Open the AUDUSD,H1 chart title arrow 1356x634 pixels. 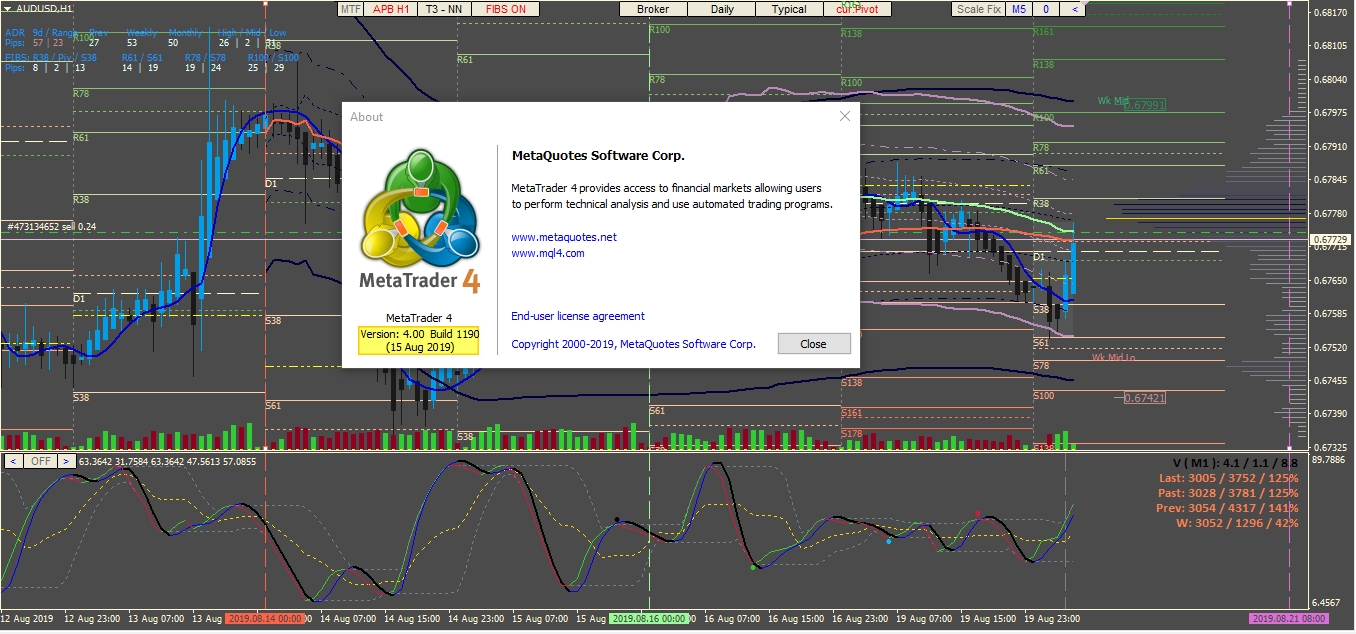[x=6, y=8]
